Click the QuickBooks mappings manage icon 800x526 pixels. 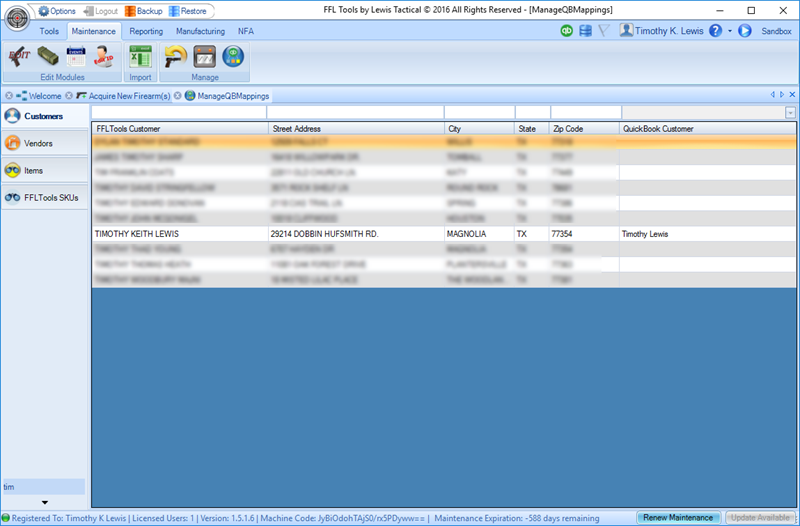point(233,56)
